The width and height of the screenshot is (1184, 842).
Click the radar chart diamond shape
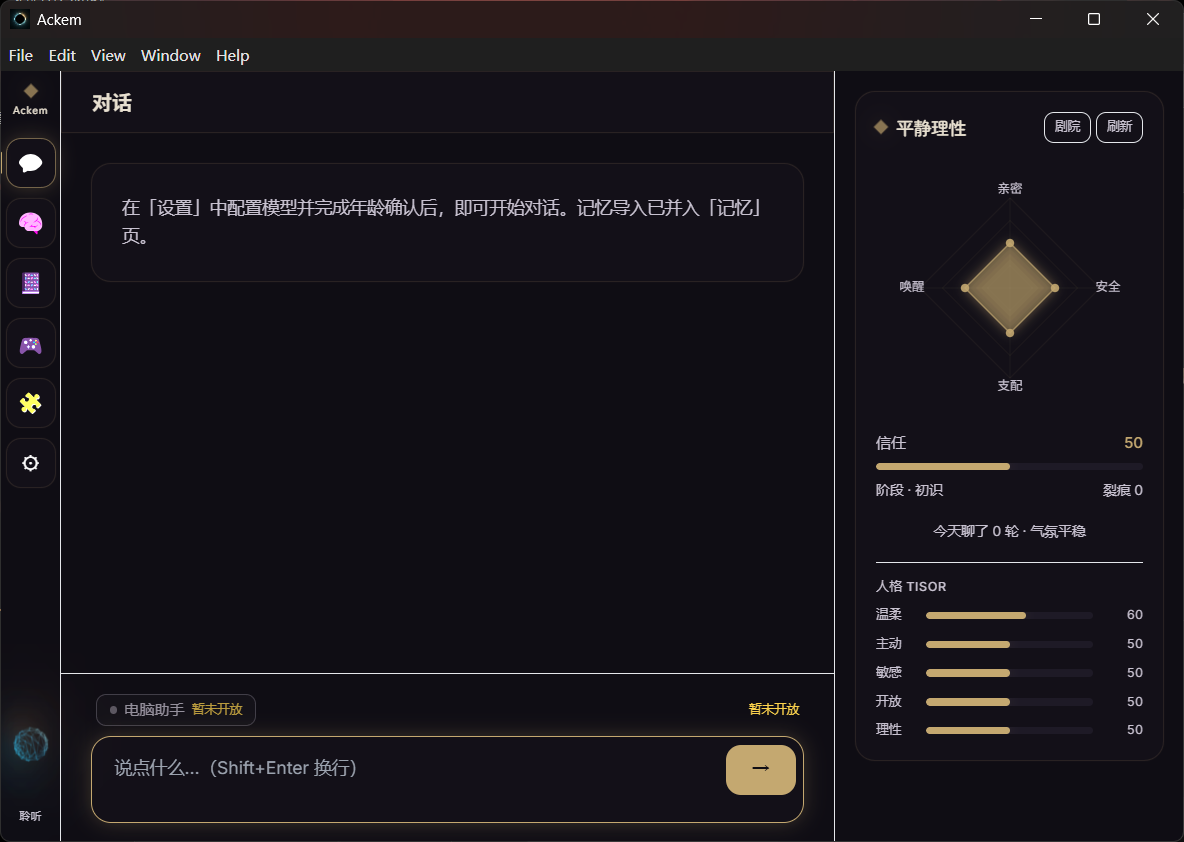coord(1010,288)
